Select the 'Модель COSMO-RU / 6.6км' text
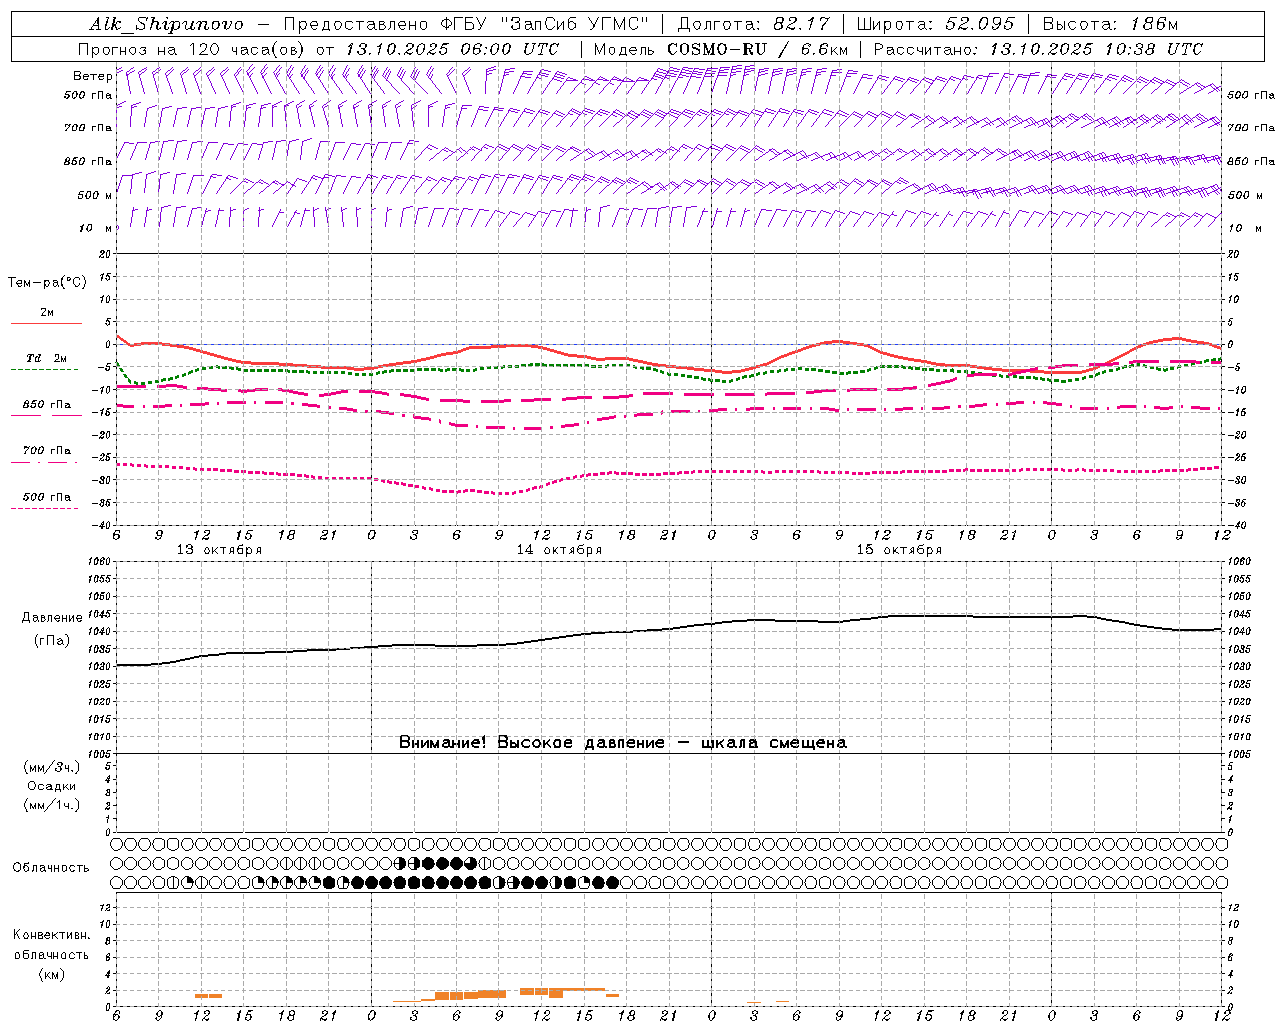The width and height of the screenshot is (1280, 1024). click(x=720, y=49)
